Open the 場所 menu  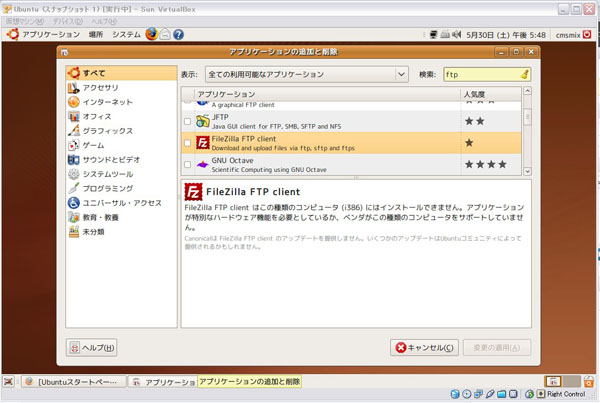coord(96,34)
